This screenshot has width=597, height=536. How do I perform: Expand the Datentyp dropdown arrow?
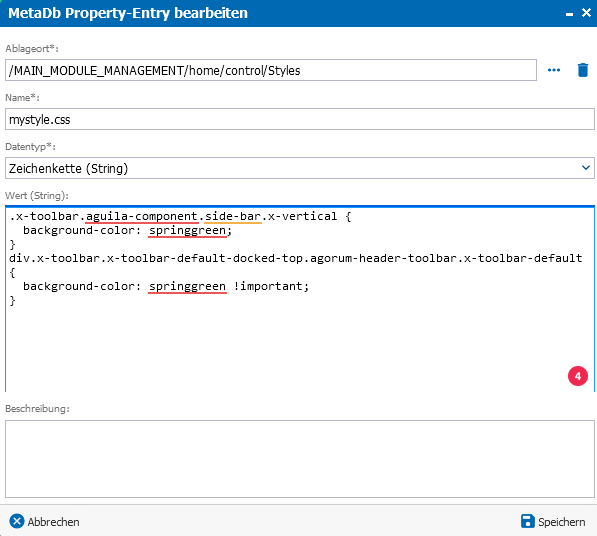(586, 168)
